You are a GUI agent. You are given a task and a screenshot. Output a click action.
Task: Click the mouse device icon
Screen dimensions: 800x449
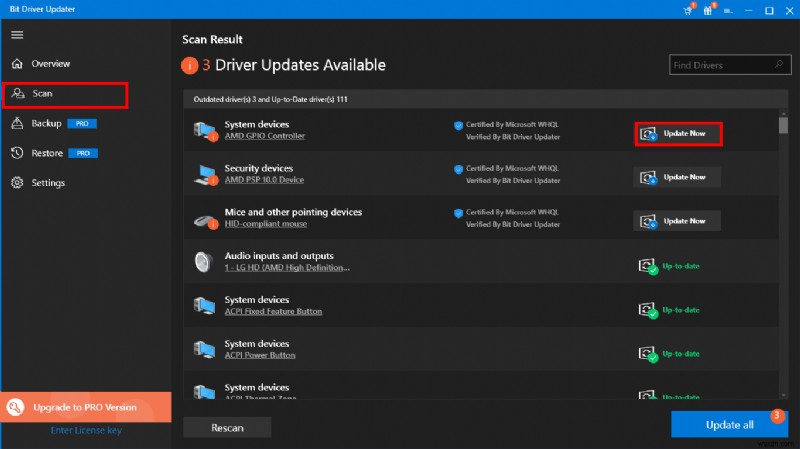click(206, 221)
